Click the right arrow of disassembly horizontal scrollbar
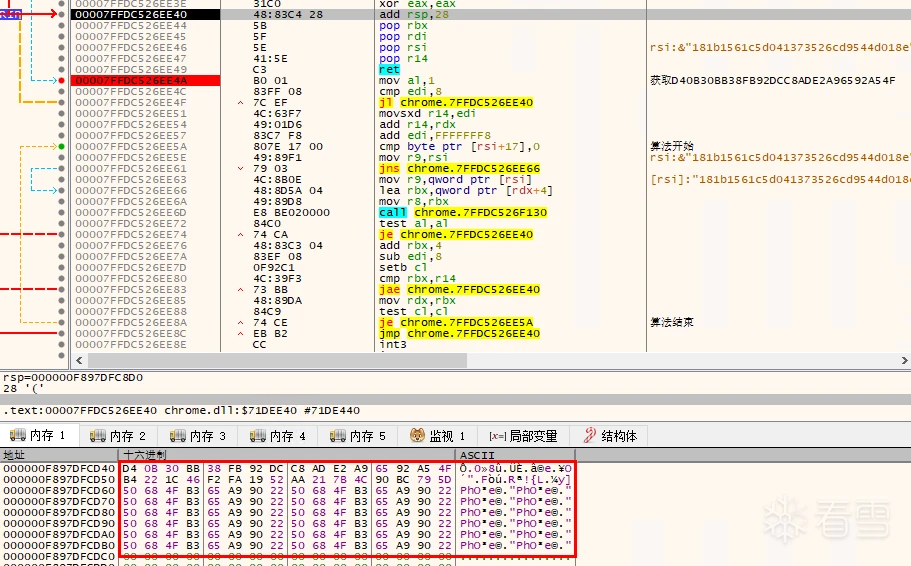The height and width of the screenshot is (566, 911). [904, 360]
